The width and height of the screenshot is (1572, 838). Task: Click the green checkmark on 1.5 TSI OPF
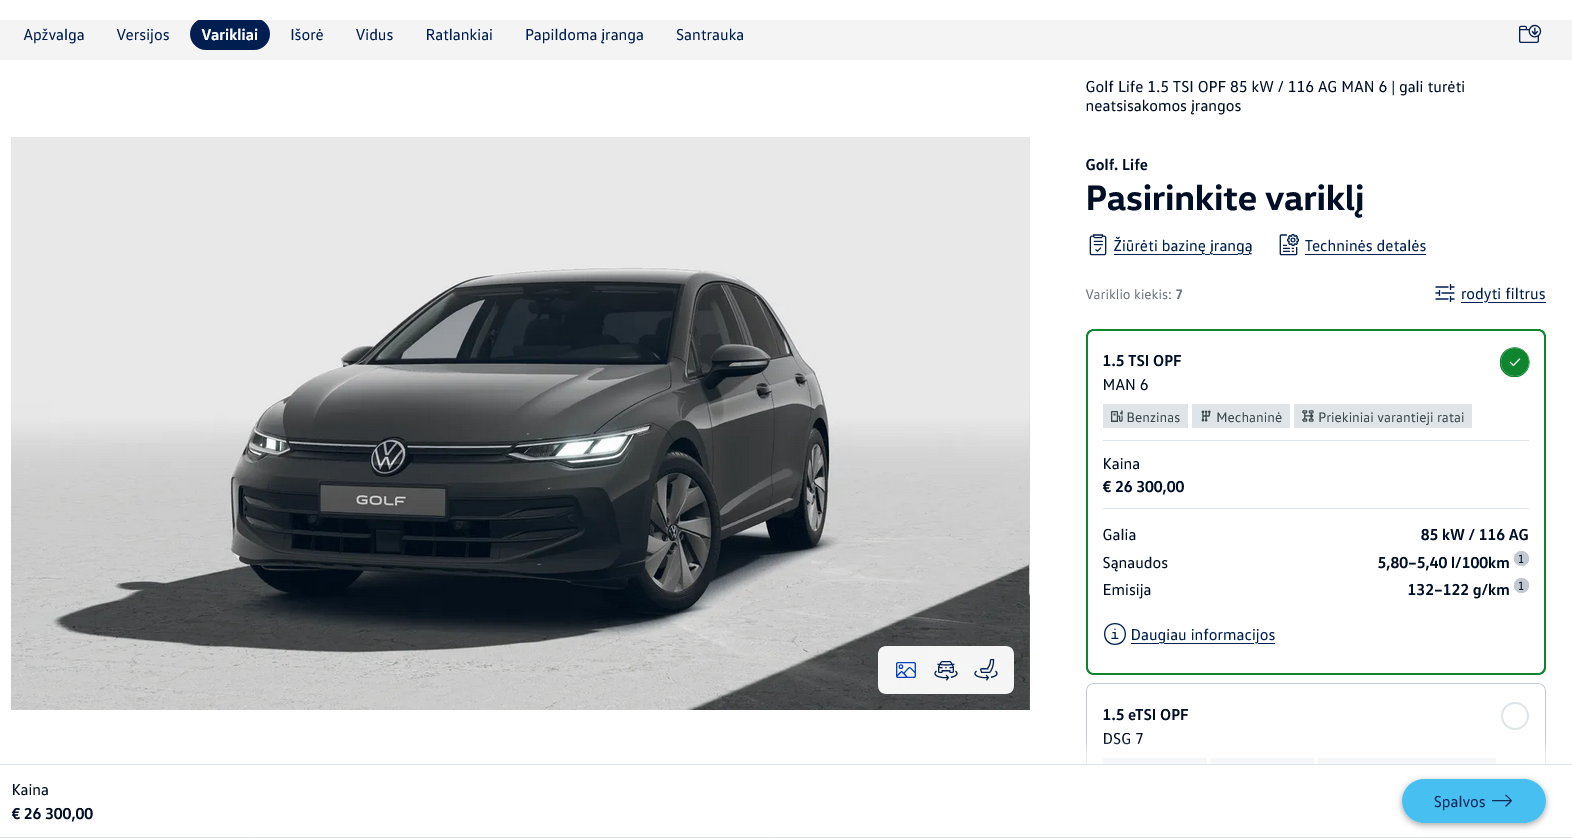pyautogui.click(x=1514, y=362)
